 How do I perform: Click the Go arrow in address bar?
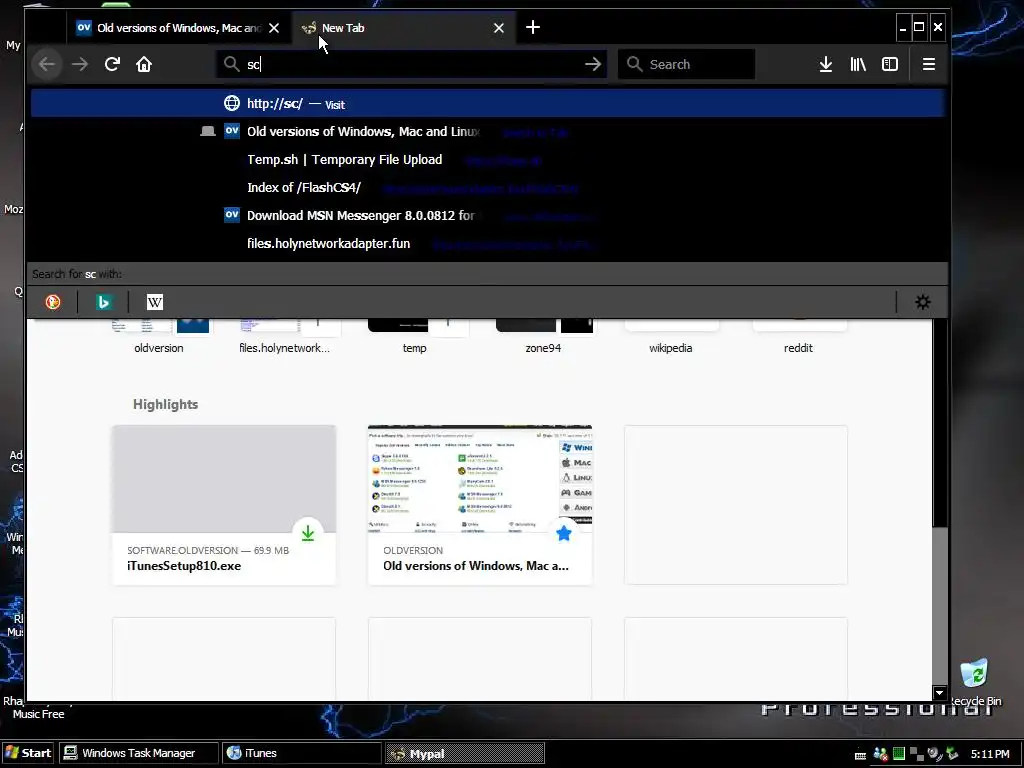coord(593,64)
